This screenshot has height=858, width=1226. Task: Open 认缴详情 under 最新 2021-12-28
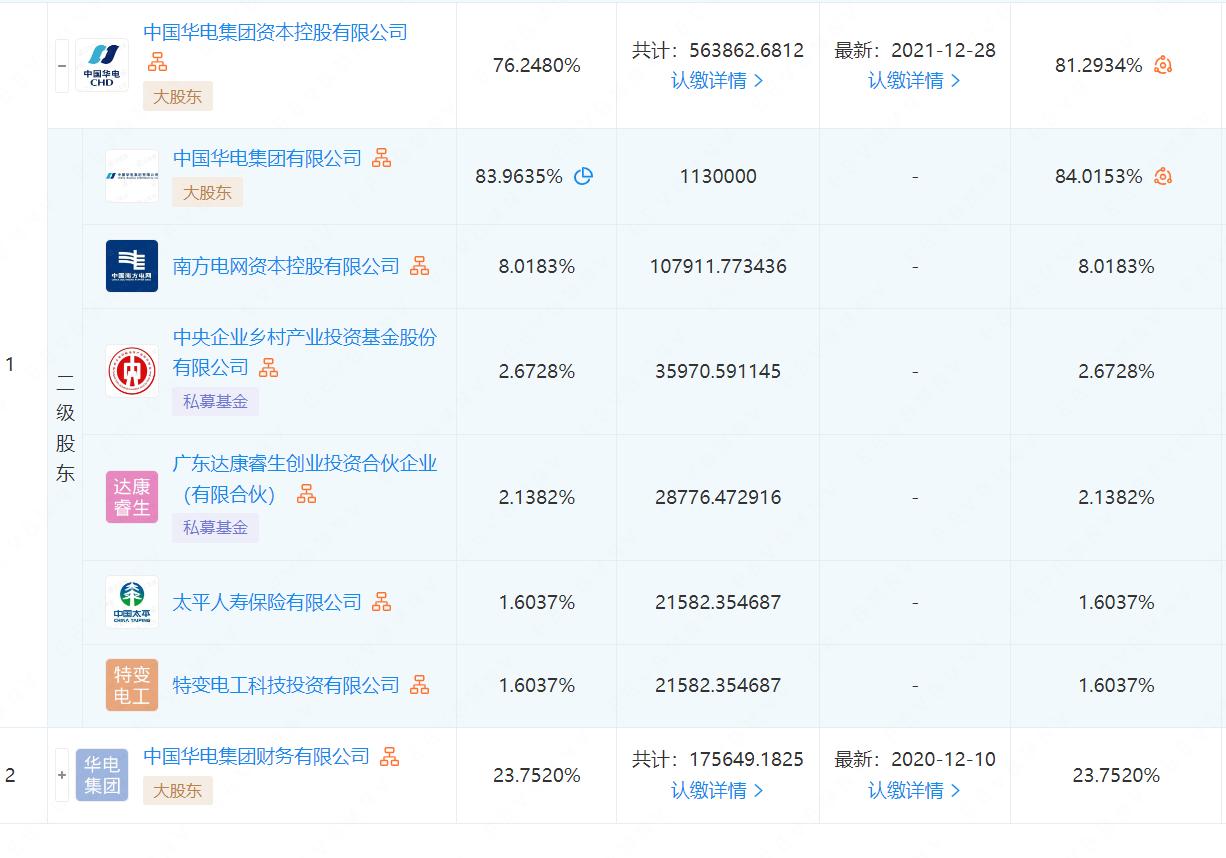tap(912, 80)
